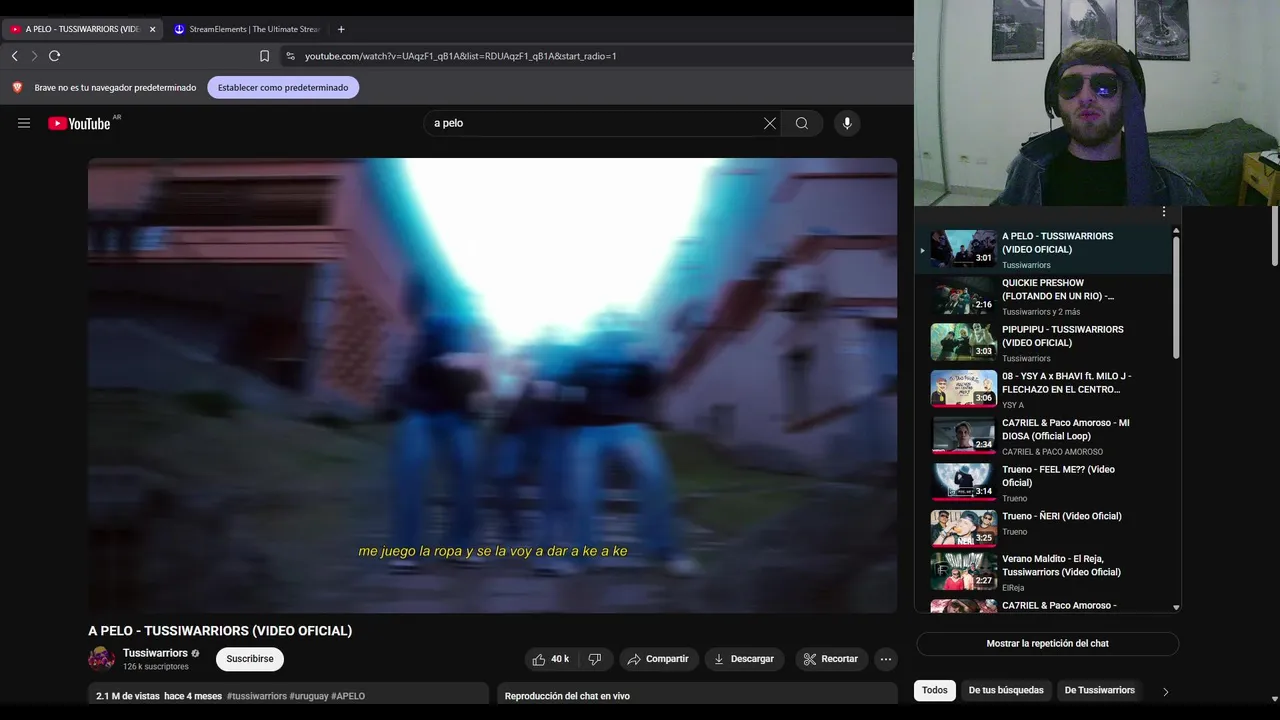Click the #APELO hashtag
The height and width of the screenshot is (720, 1280).
pyautogui.click(x=348, y=696)
